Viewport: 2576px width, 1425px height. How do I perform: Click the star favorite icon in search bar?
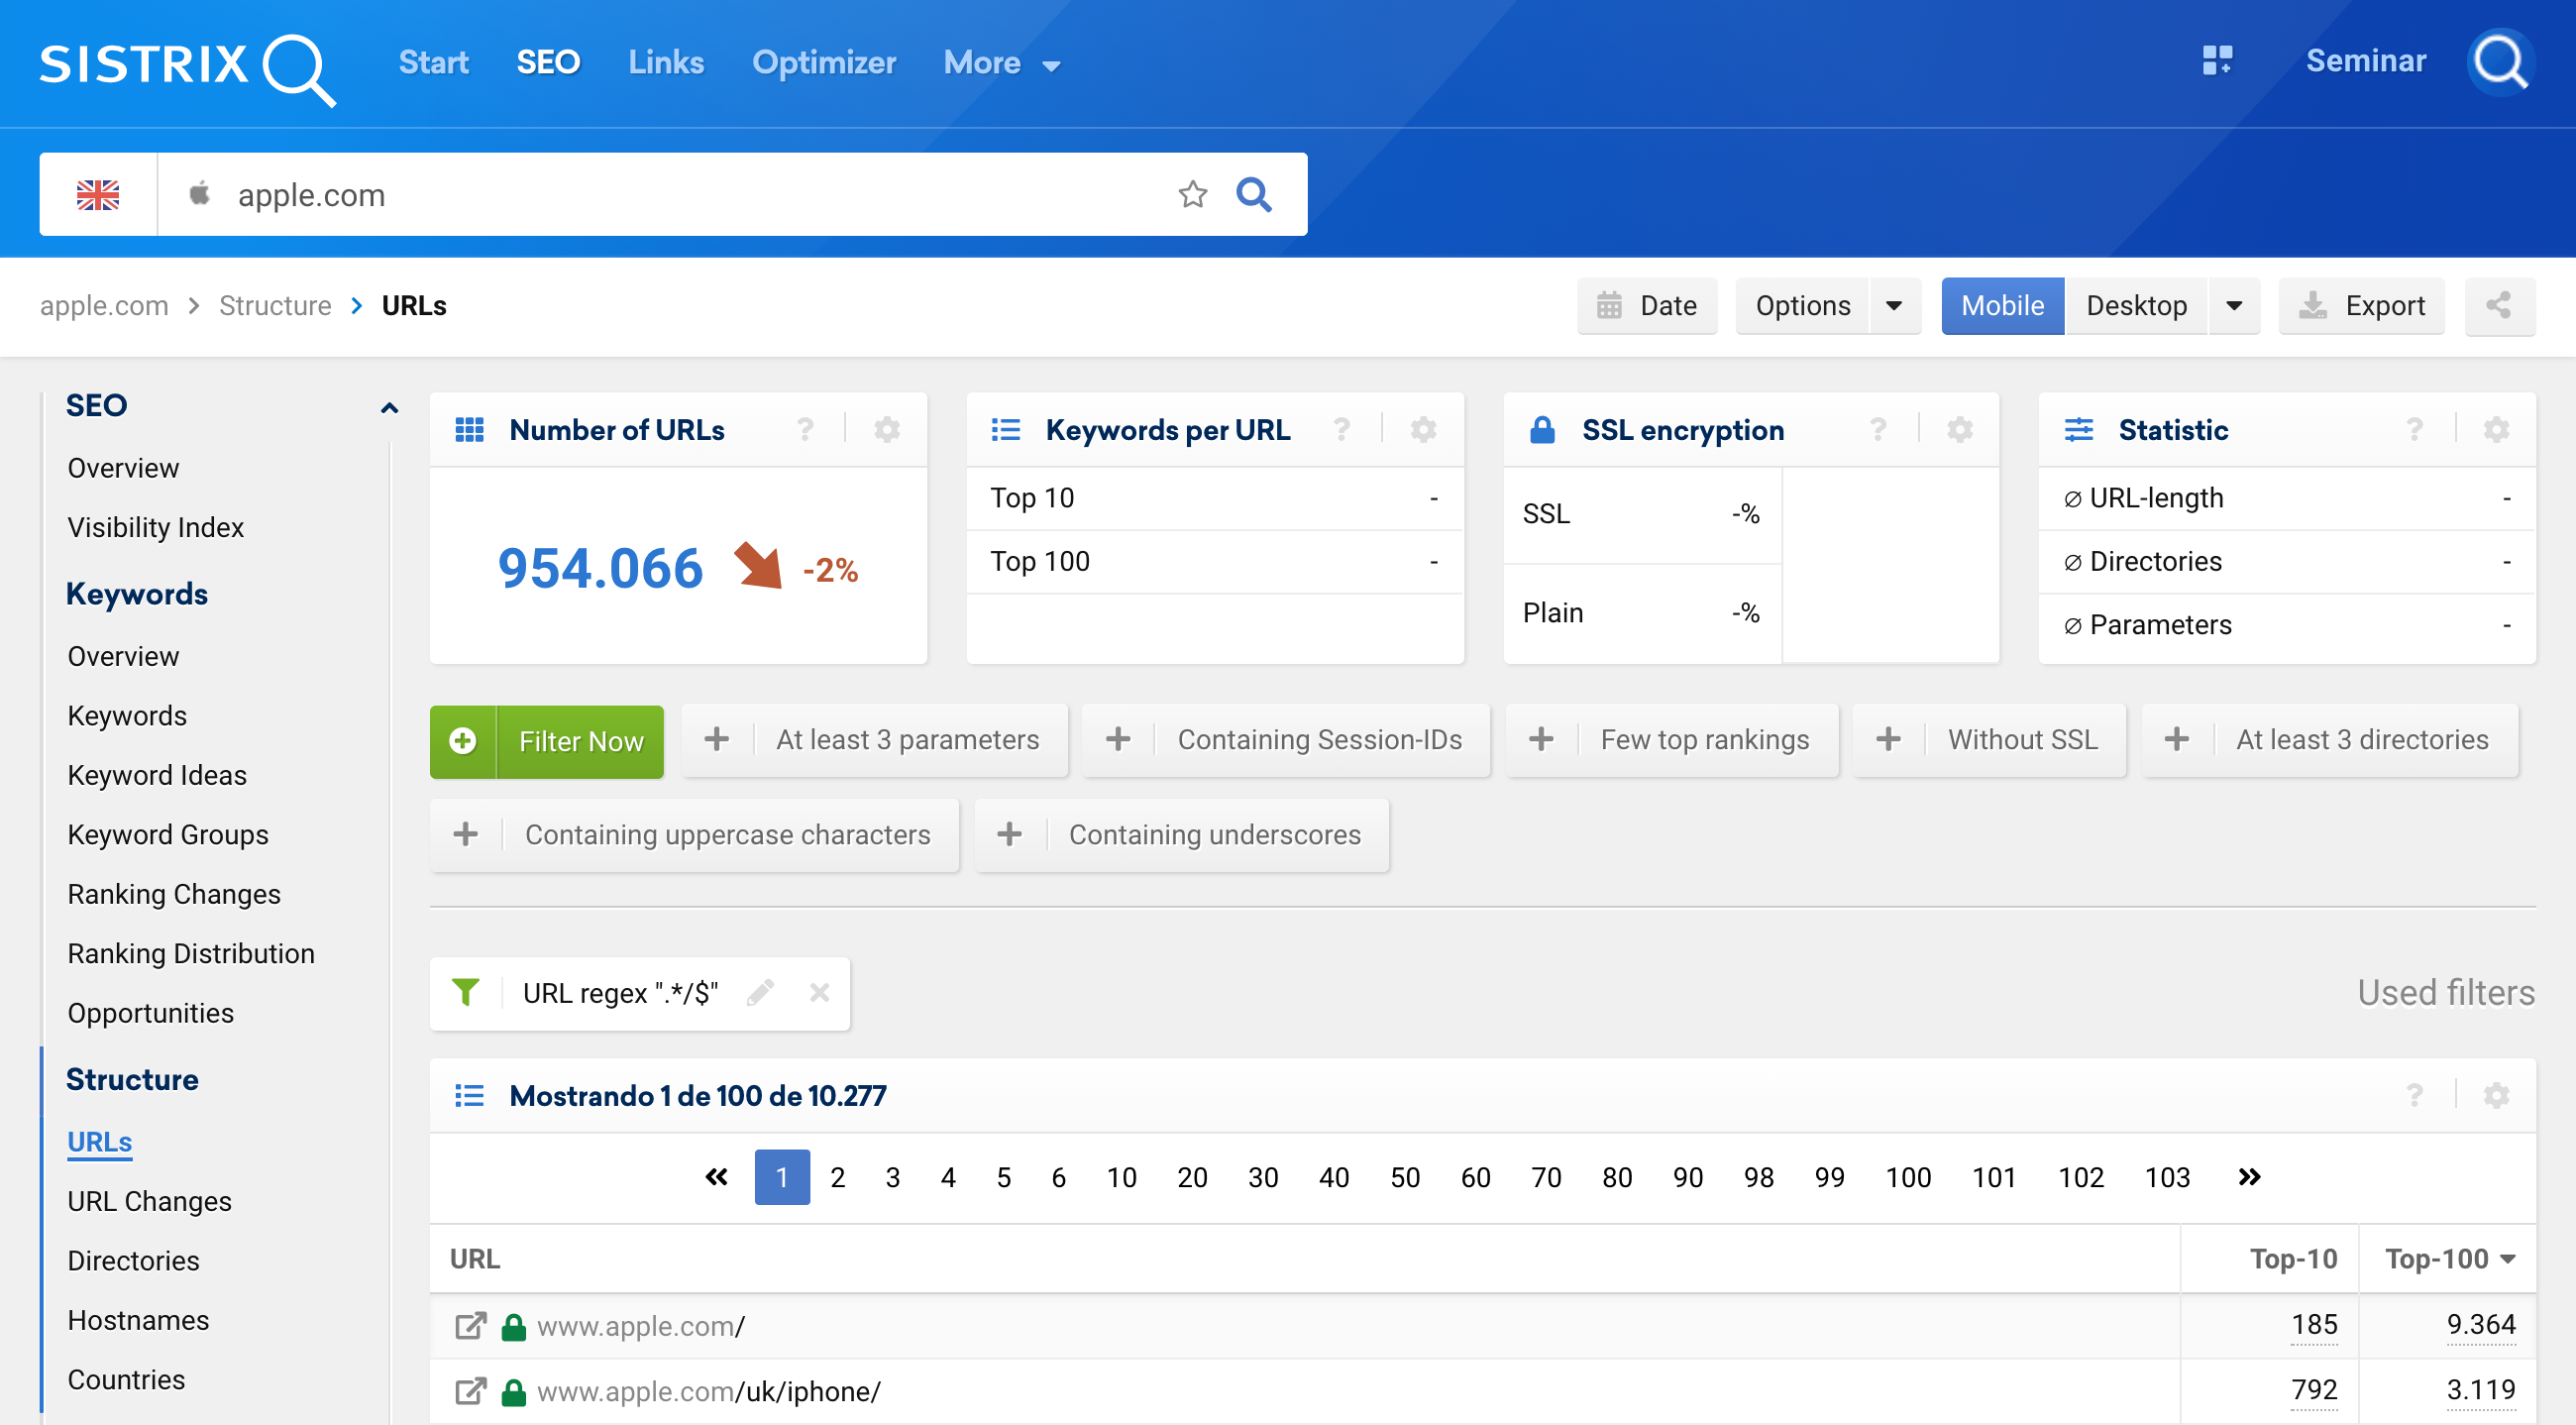point(1192,194)
